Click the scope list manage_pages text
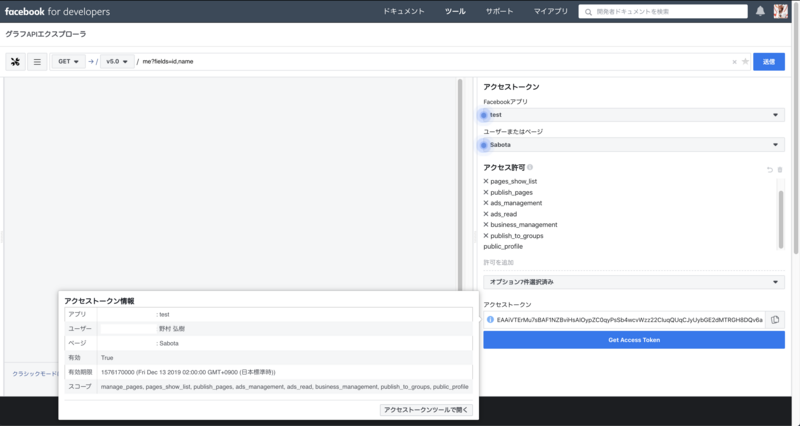 click(285, 387)
